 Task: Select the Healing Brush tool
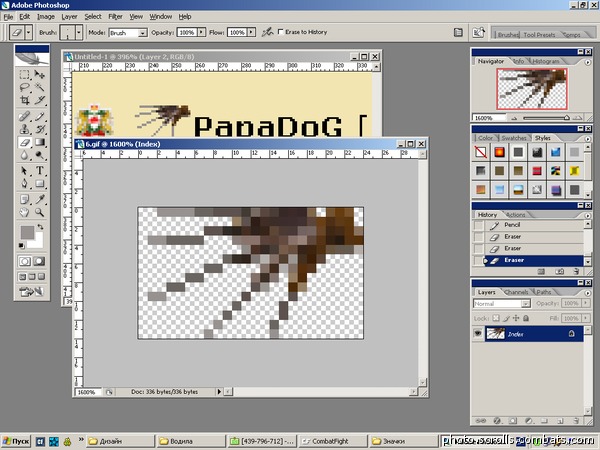pos(25,116)
